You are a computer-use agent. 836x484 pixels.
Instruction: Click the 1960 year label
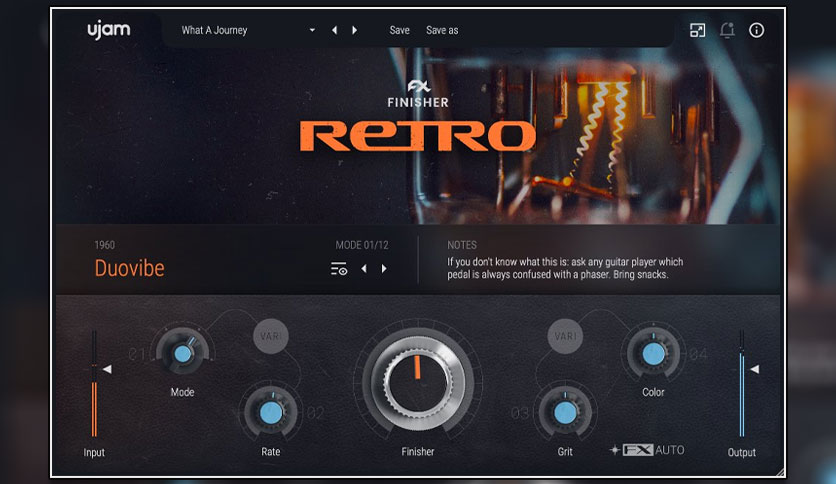[104, 245]
